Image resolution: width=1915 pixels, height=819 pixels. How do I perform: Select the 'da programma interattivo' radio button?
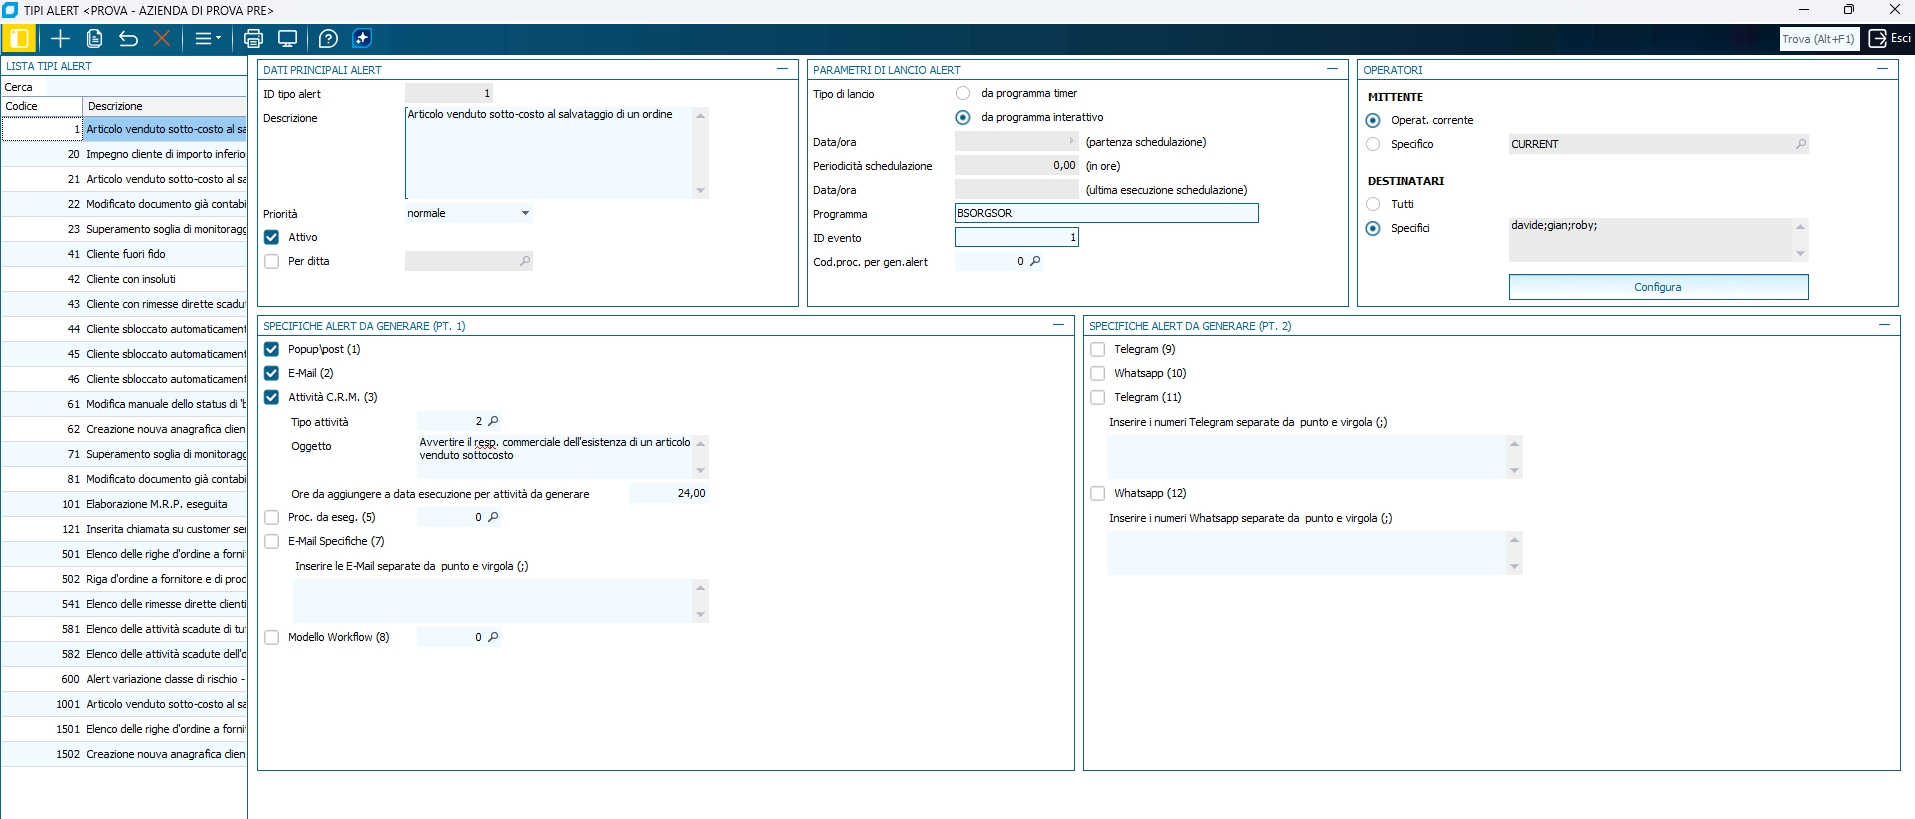tap(963, 117)
